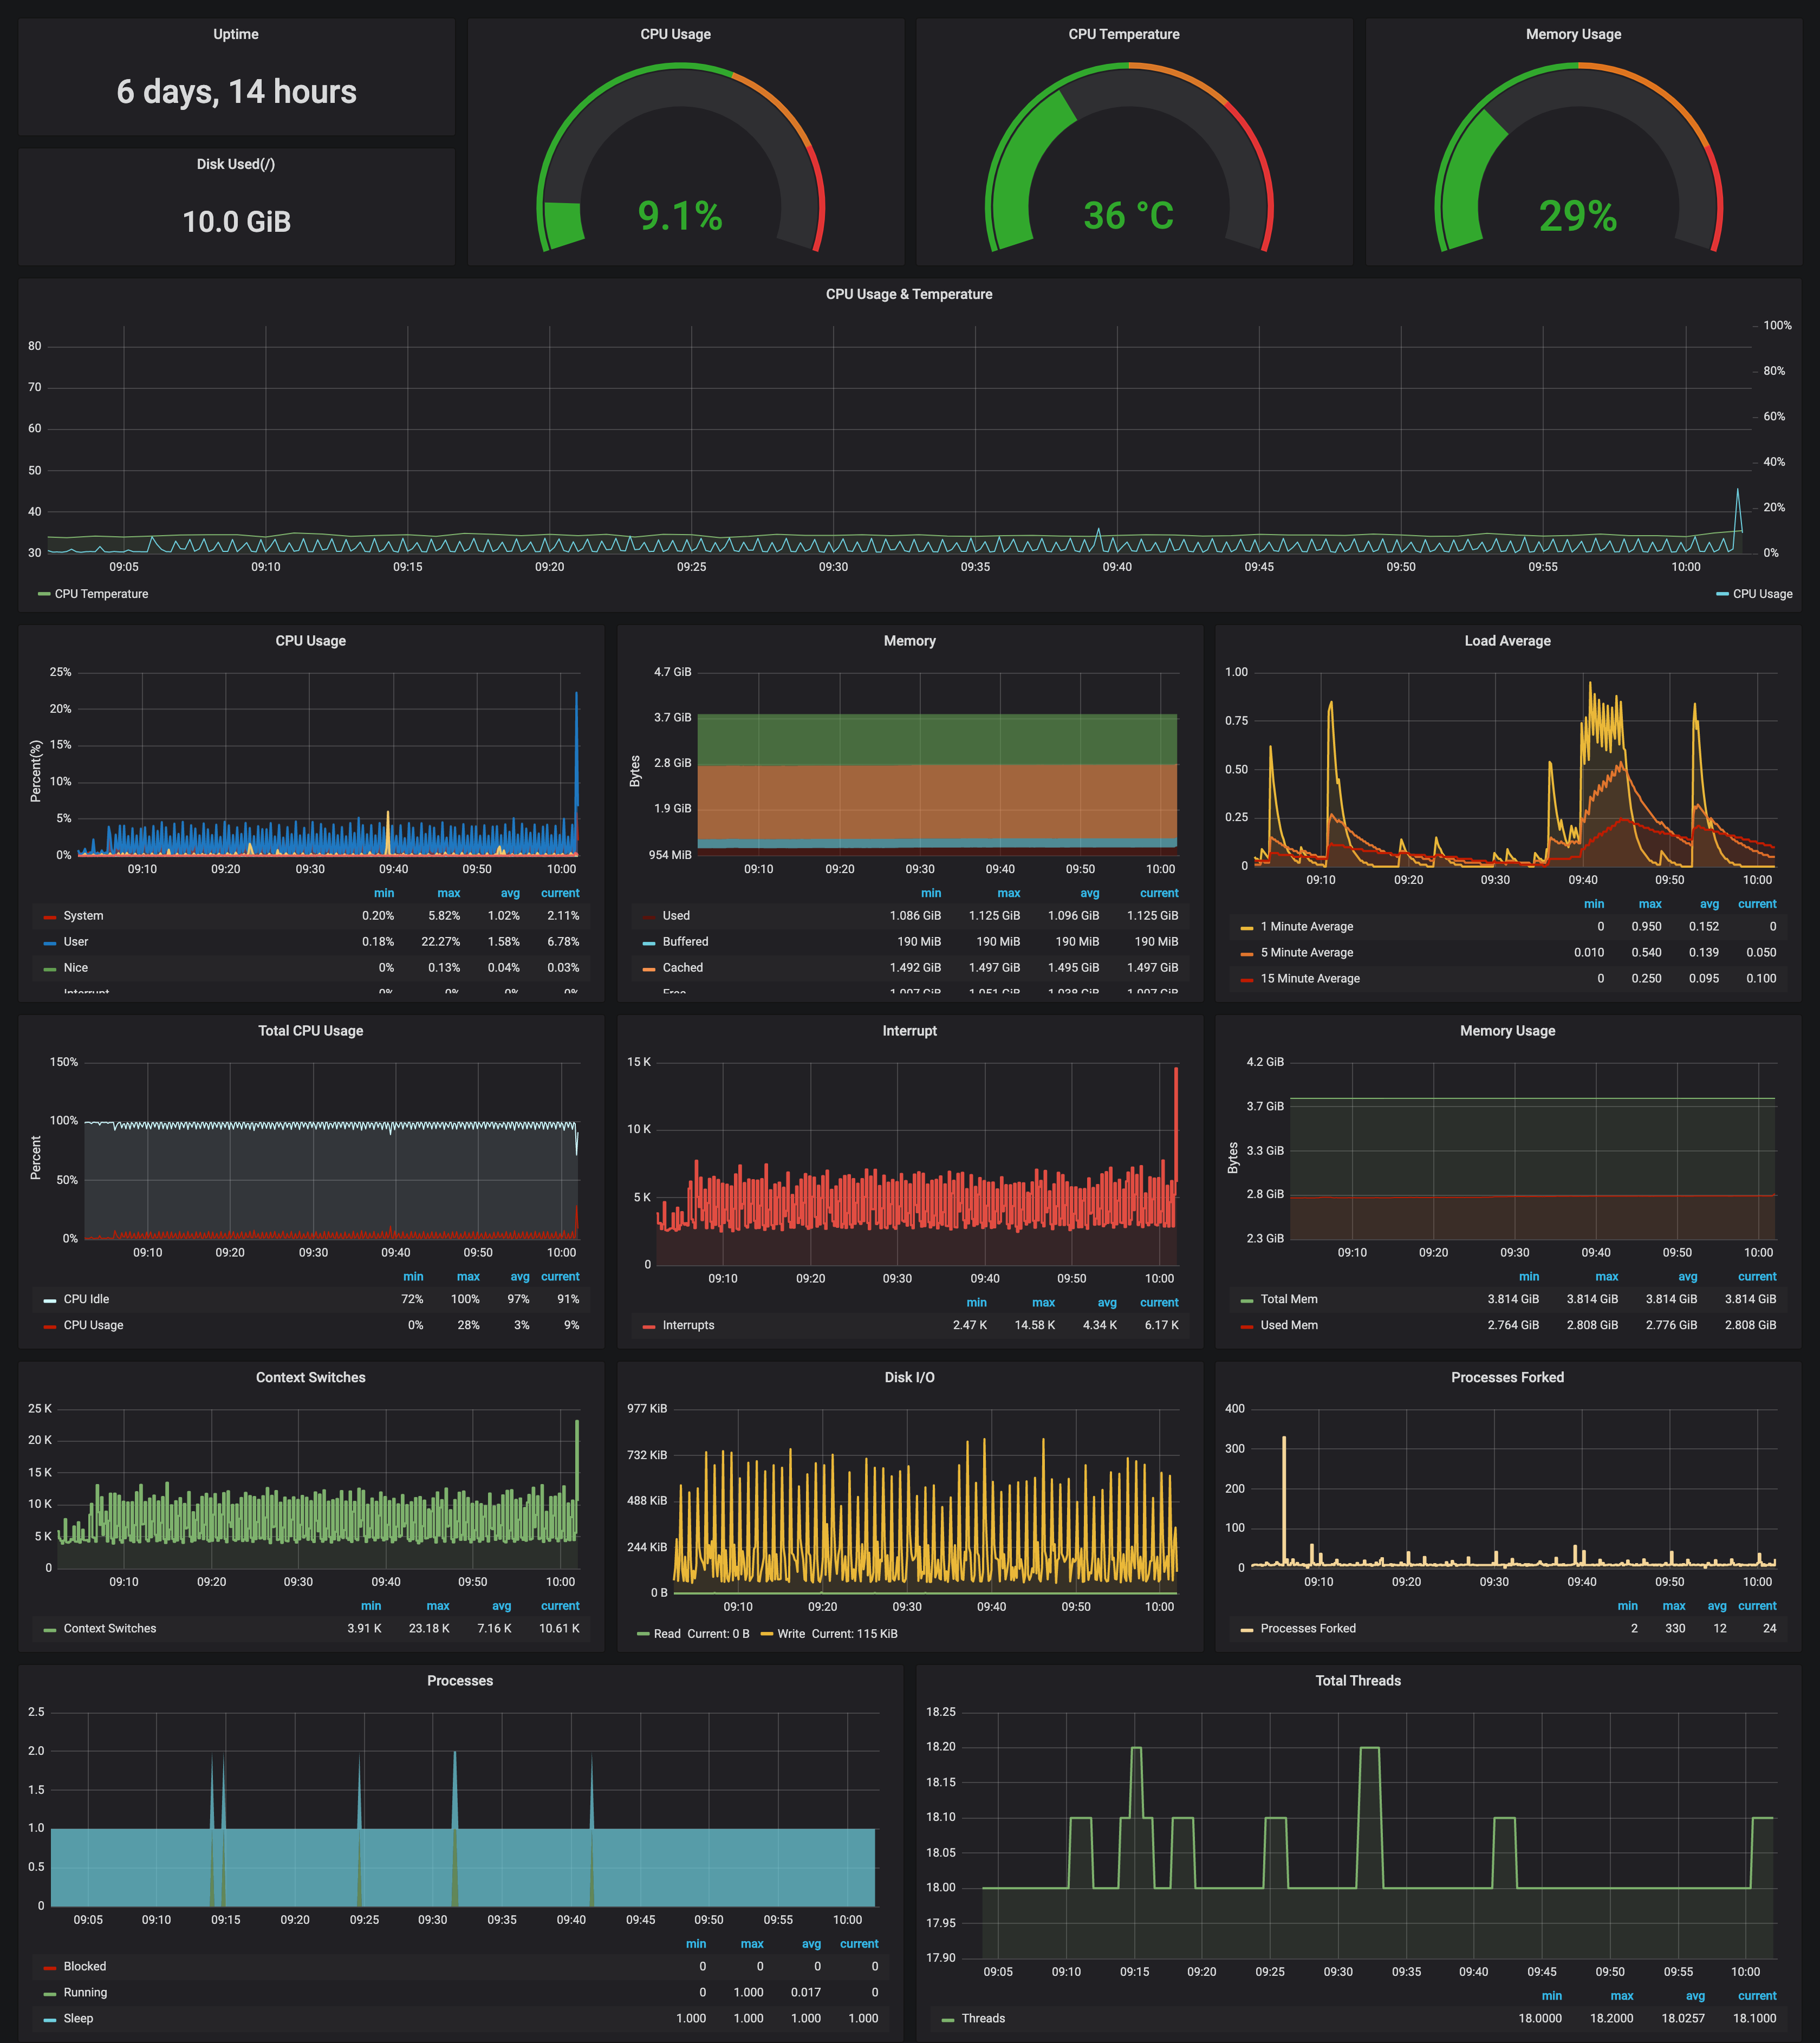Open the Uptime panel title menu

coord(236,34)
